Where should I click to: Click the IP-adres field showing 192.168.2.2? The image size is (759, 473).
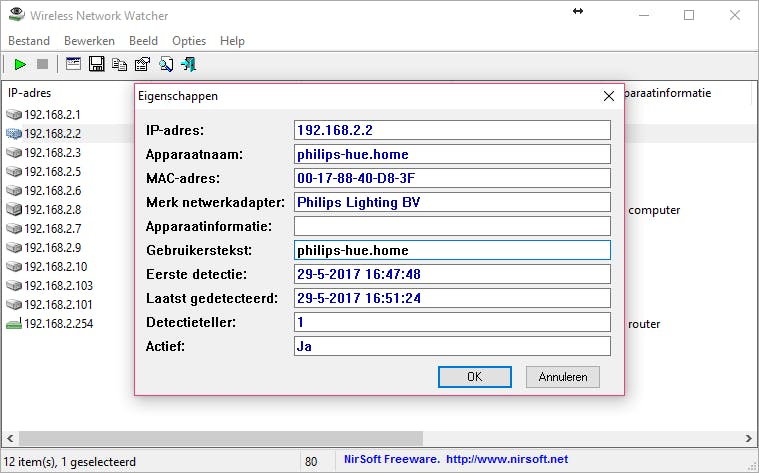pyautogui.click(x=452, y=130)
